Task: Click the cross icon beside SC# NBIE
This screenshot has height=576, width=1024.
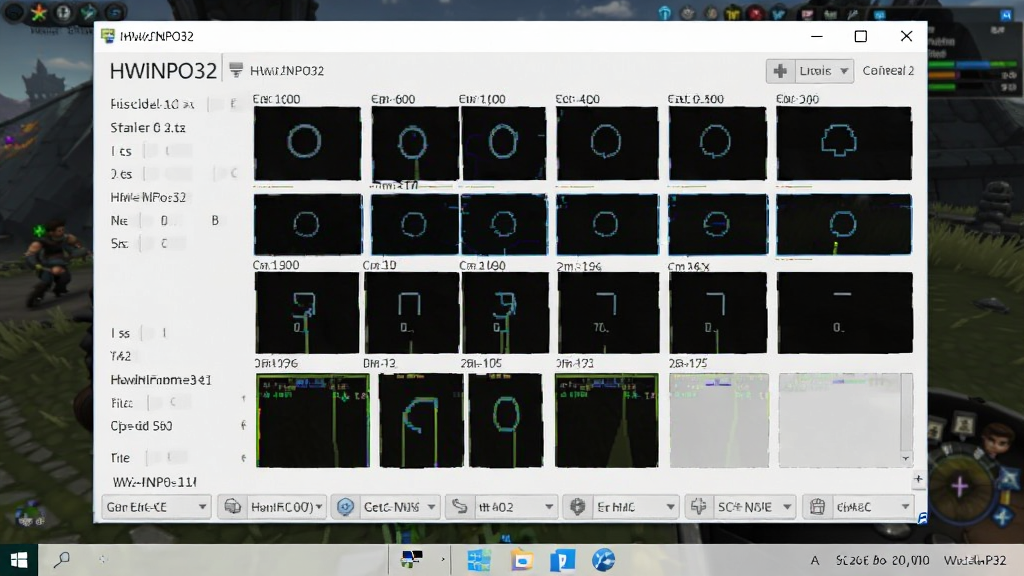Action: click(699, 507)
